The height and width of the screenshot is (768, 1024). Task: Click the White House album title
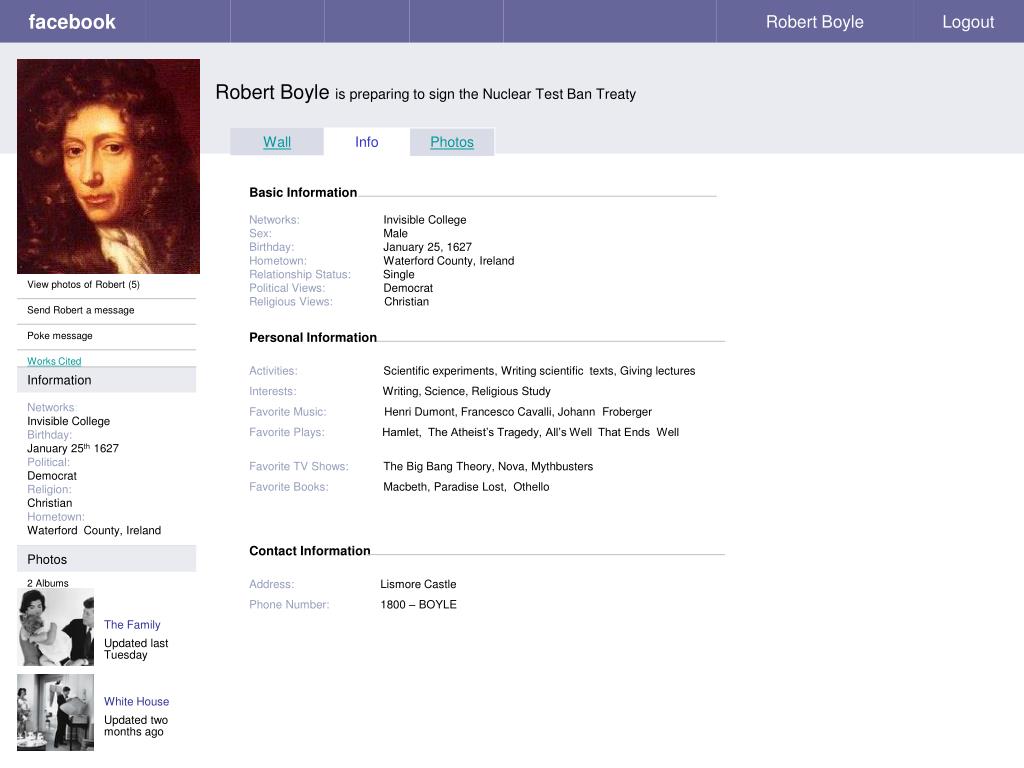tap(136, 701)
